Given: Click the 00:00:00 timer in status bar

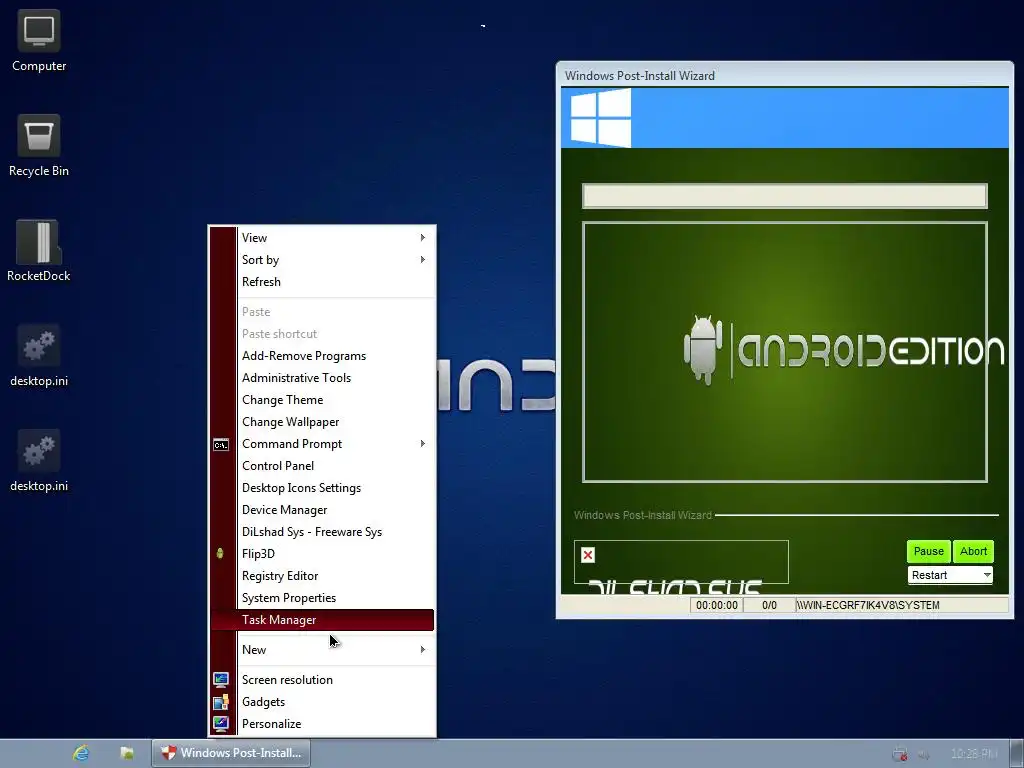Looking at the screenshot, I should click(716, 605).
